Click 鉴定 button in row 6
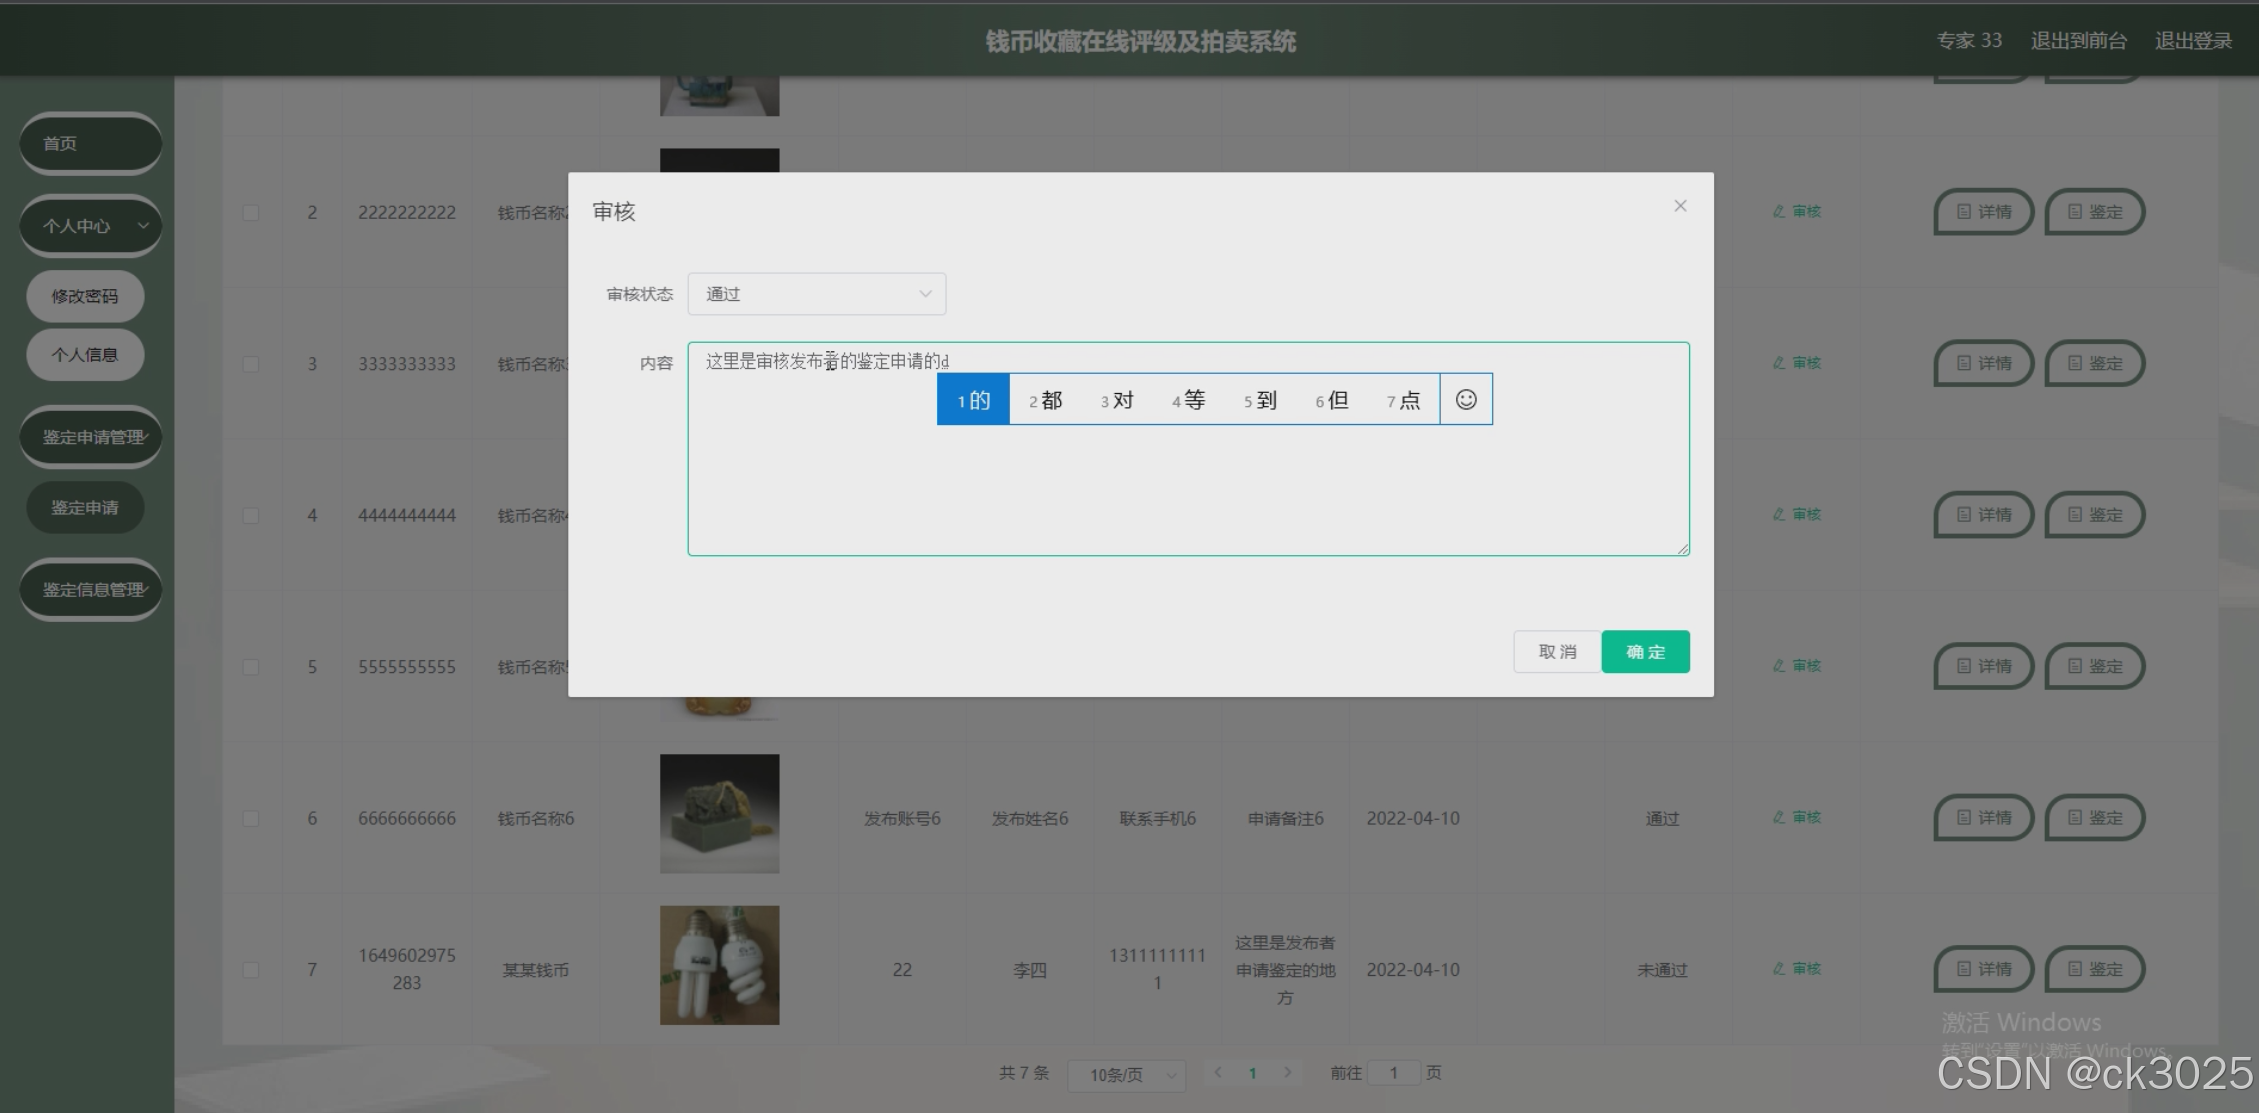 click(x=2094, y=818)
